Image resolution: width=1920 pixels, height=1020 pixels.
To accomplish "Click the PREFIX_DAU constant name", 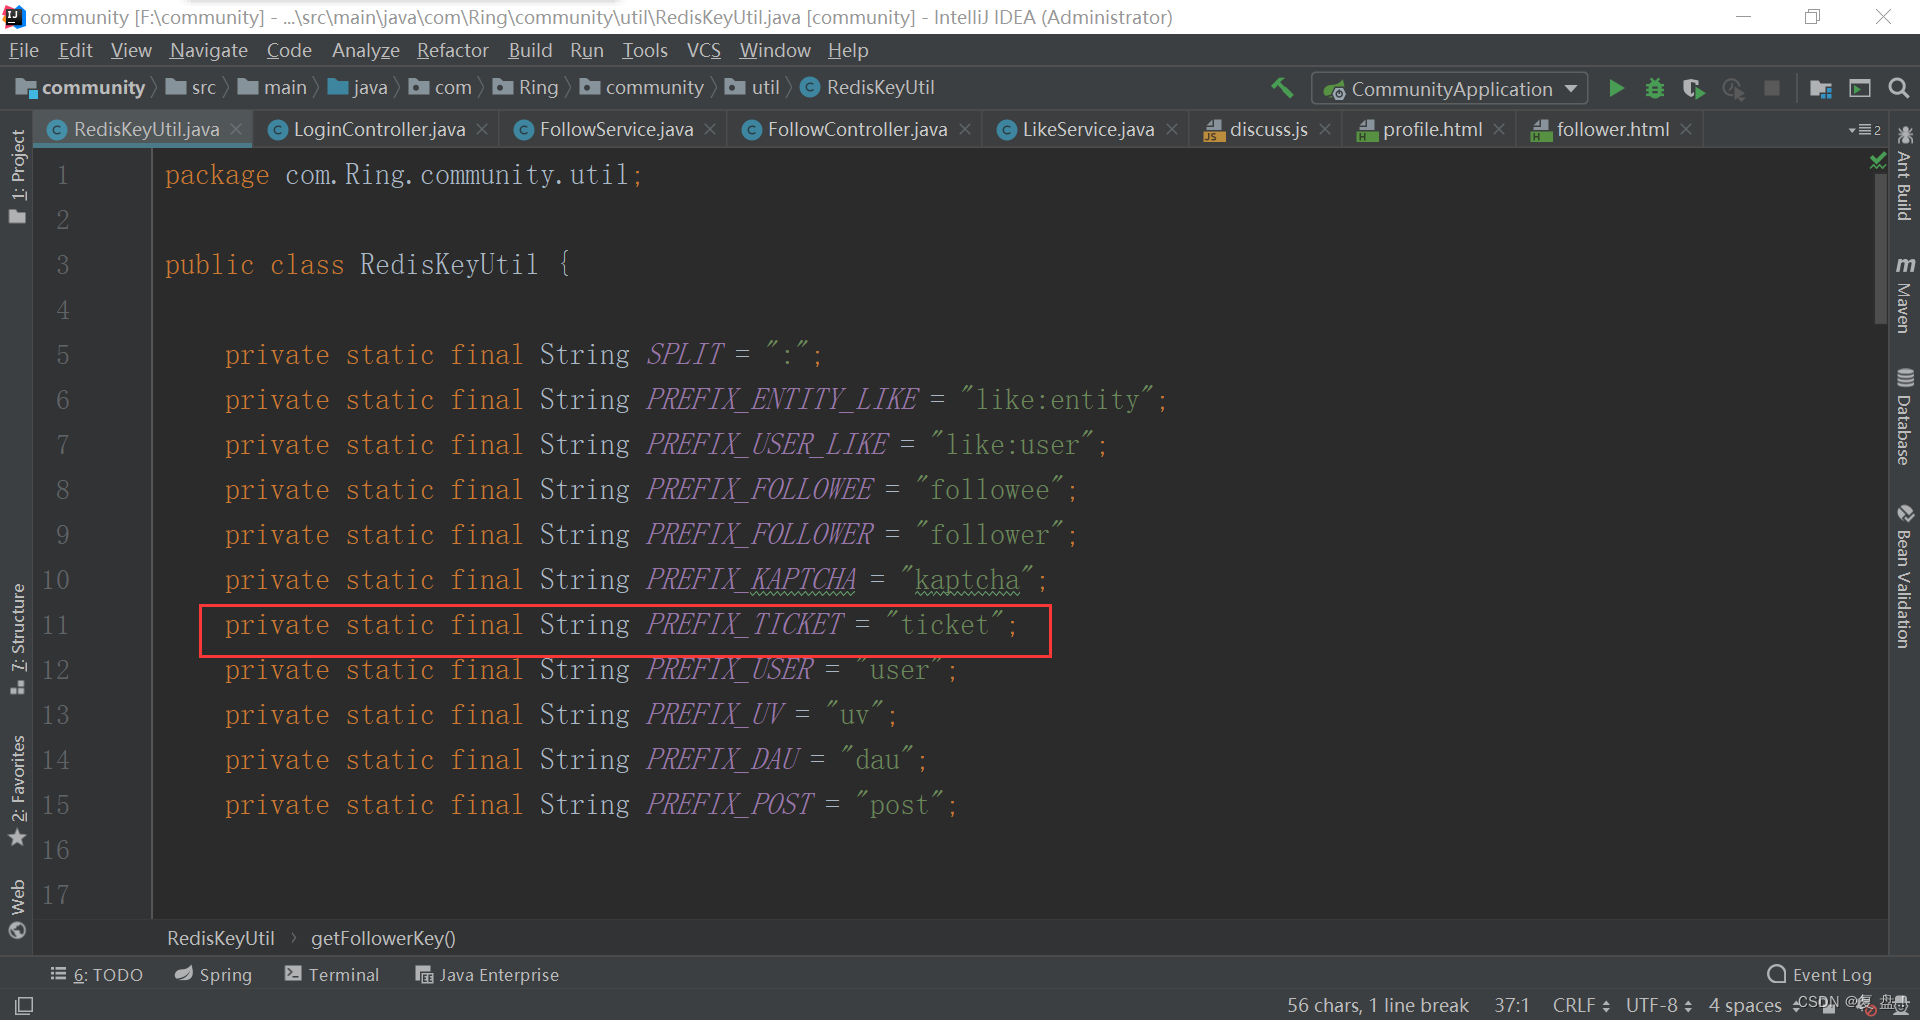I will point(723,760).
